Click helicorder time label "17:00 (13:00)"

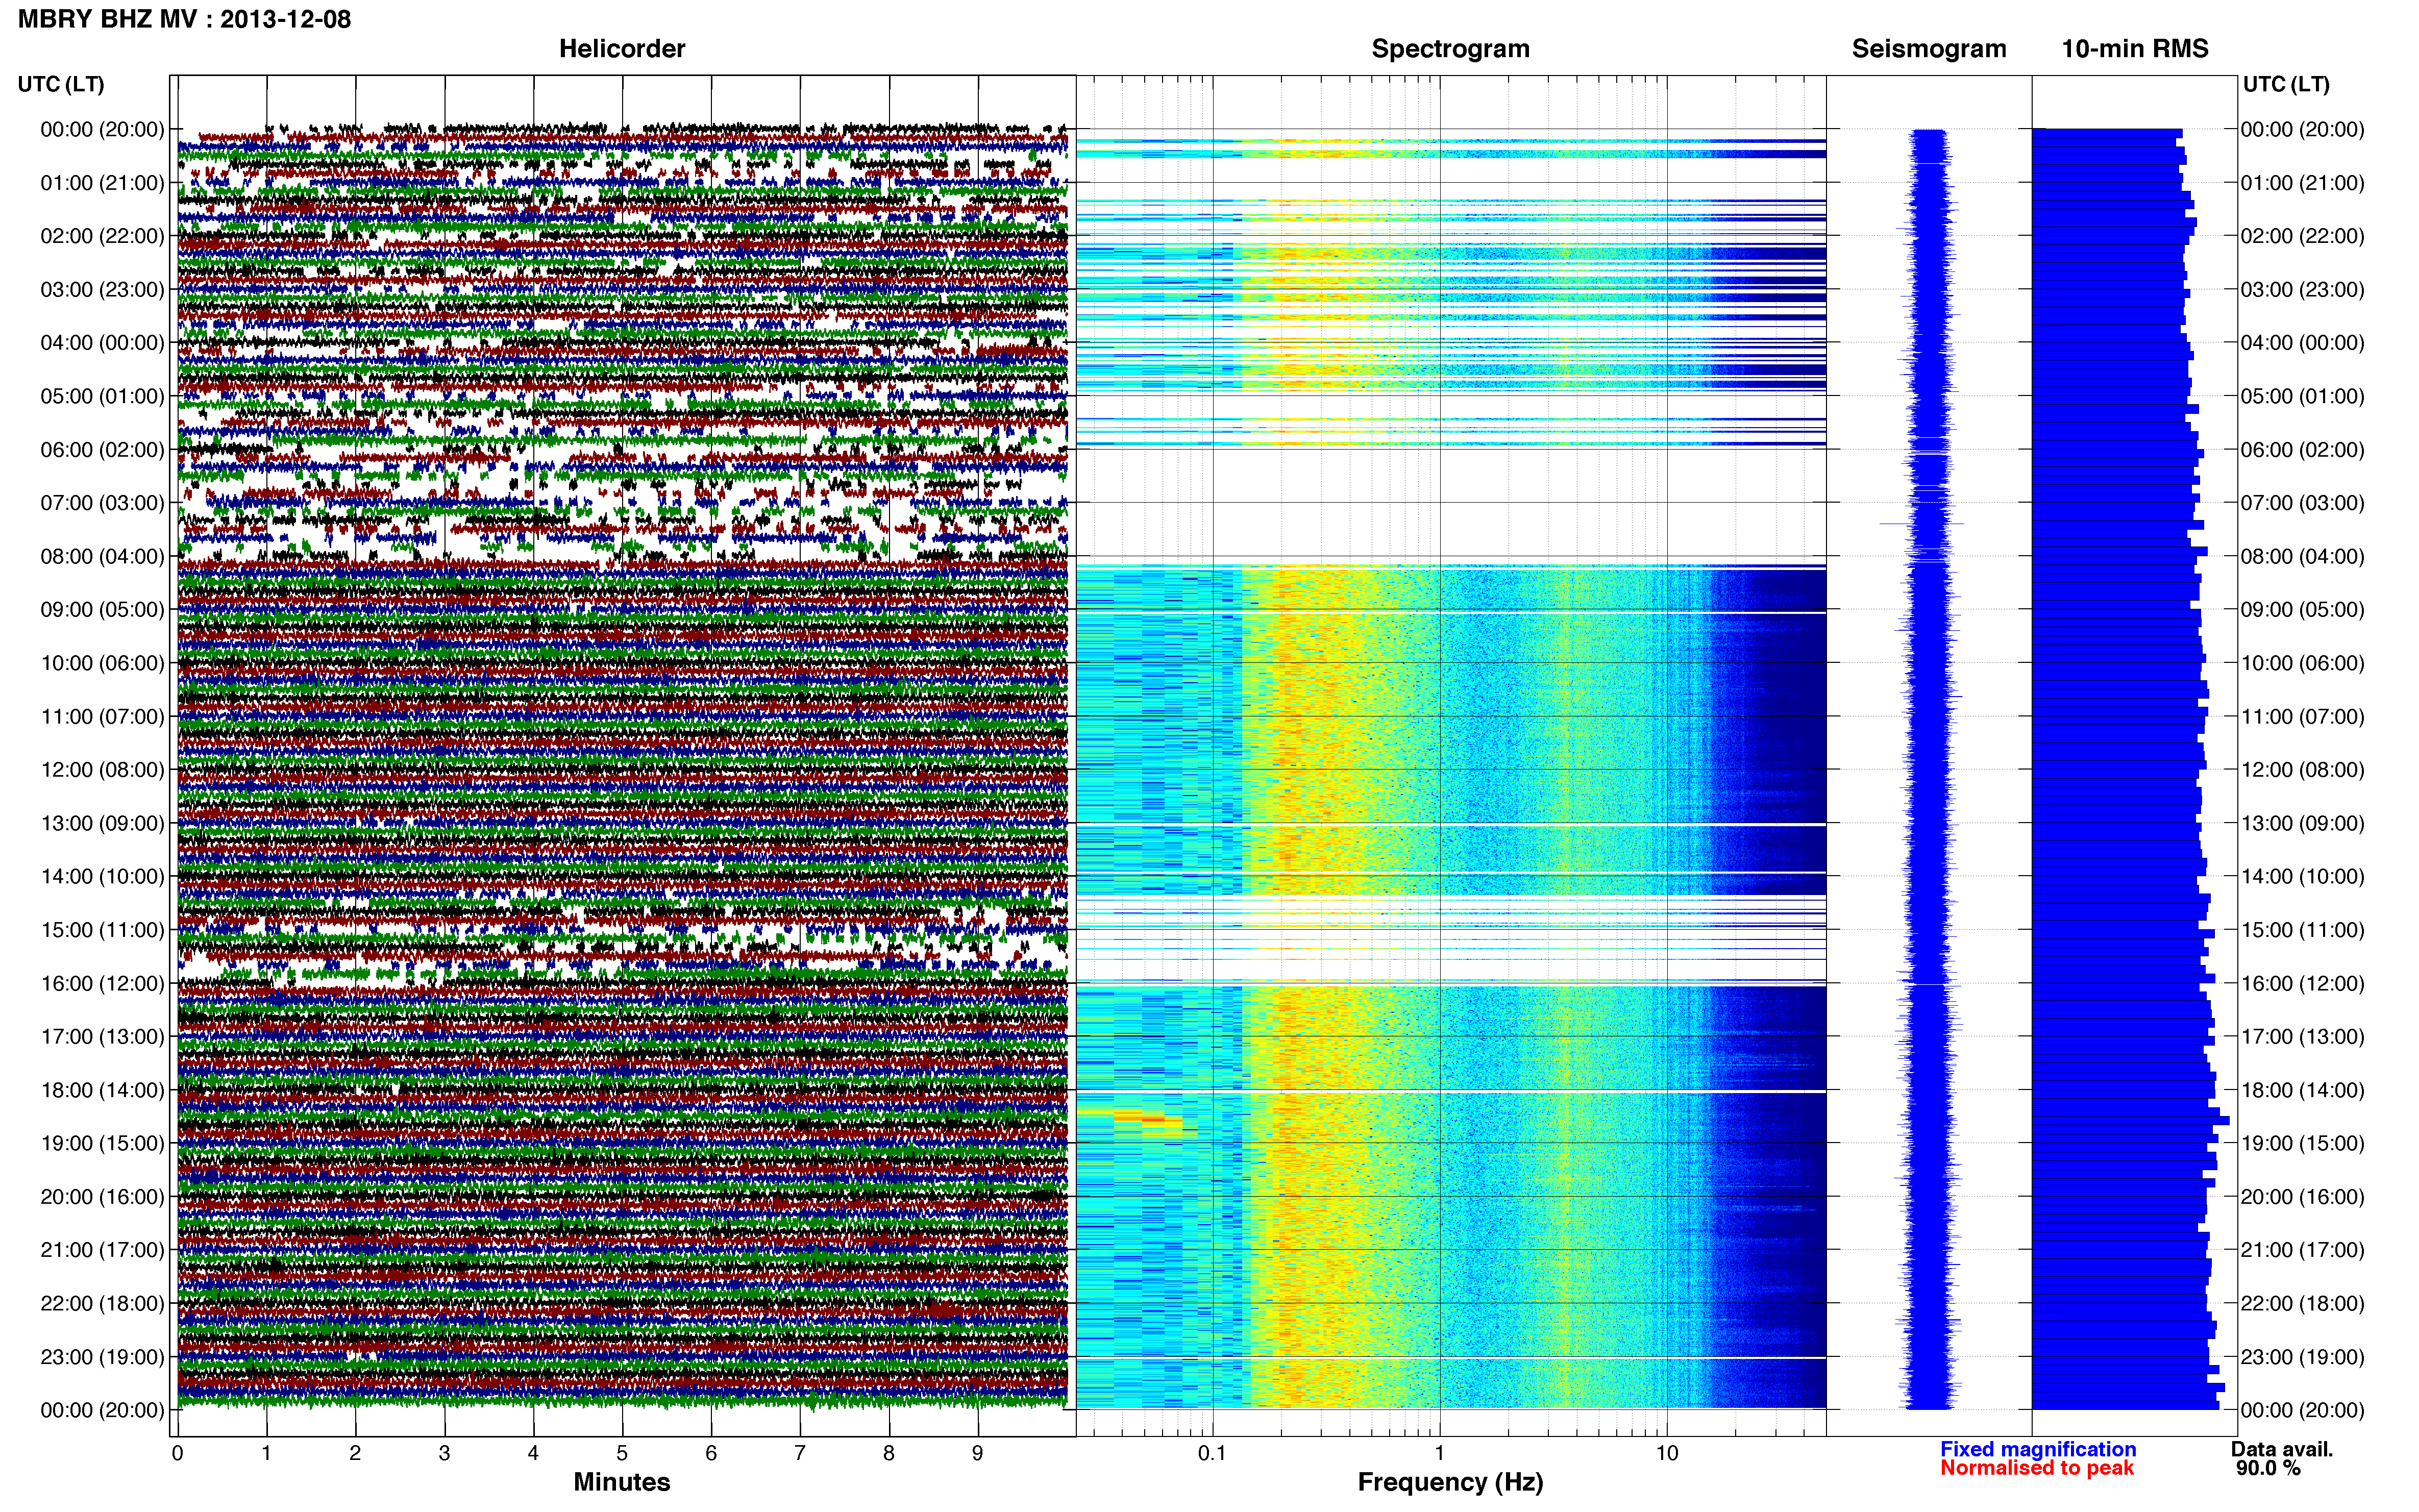pyautogui.click(x=102, y=1037)
